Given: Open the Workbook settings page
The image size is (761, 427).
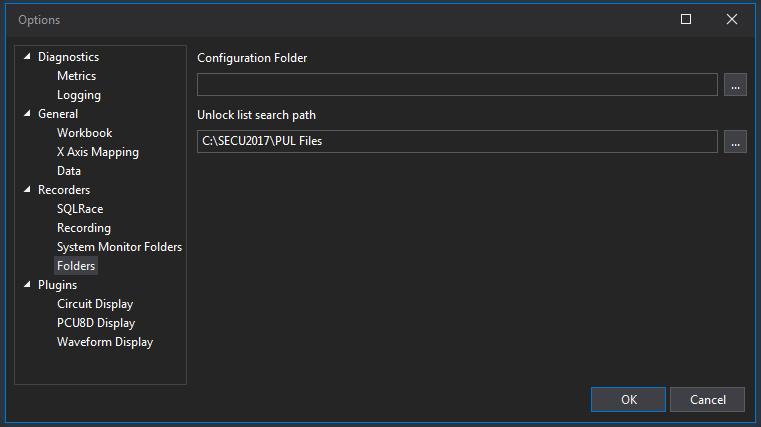Looking at the screenshot, I should coord(84,133).
